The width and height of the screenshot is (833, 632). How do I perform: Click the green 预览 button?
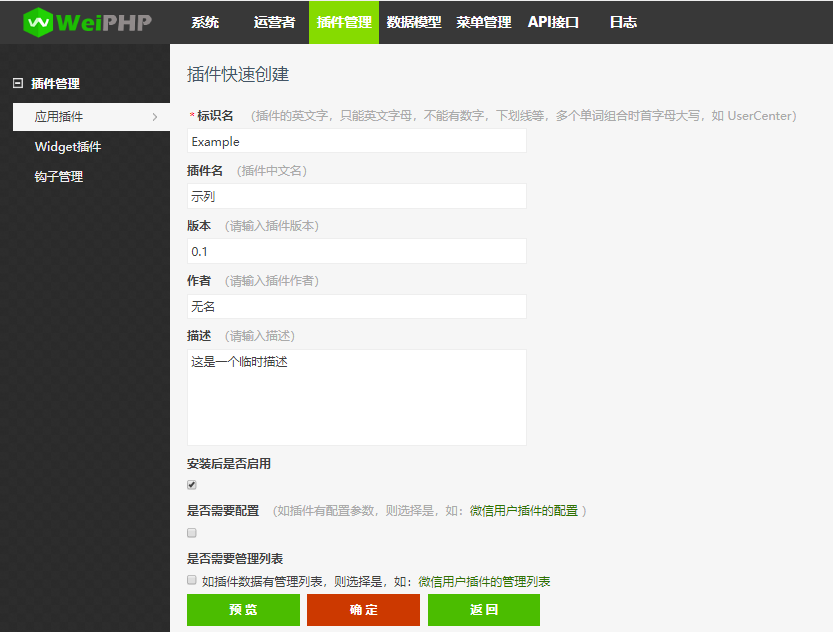243,609
